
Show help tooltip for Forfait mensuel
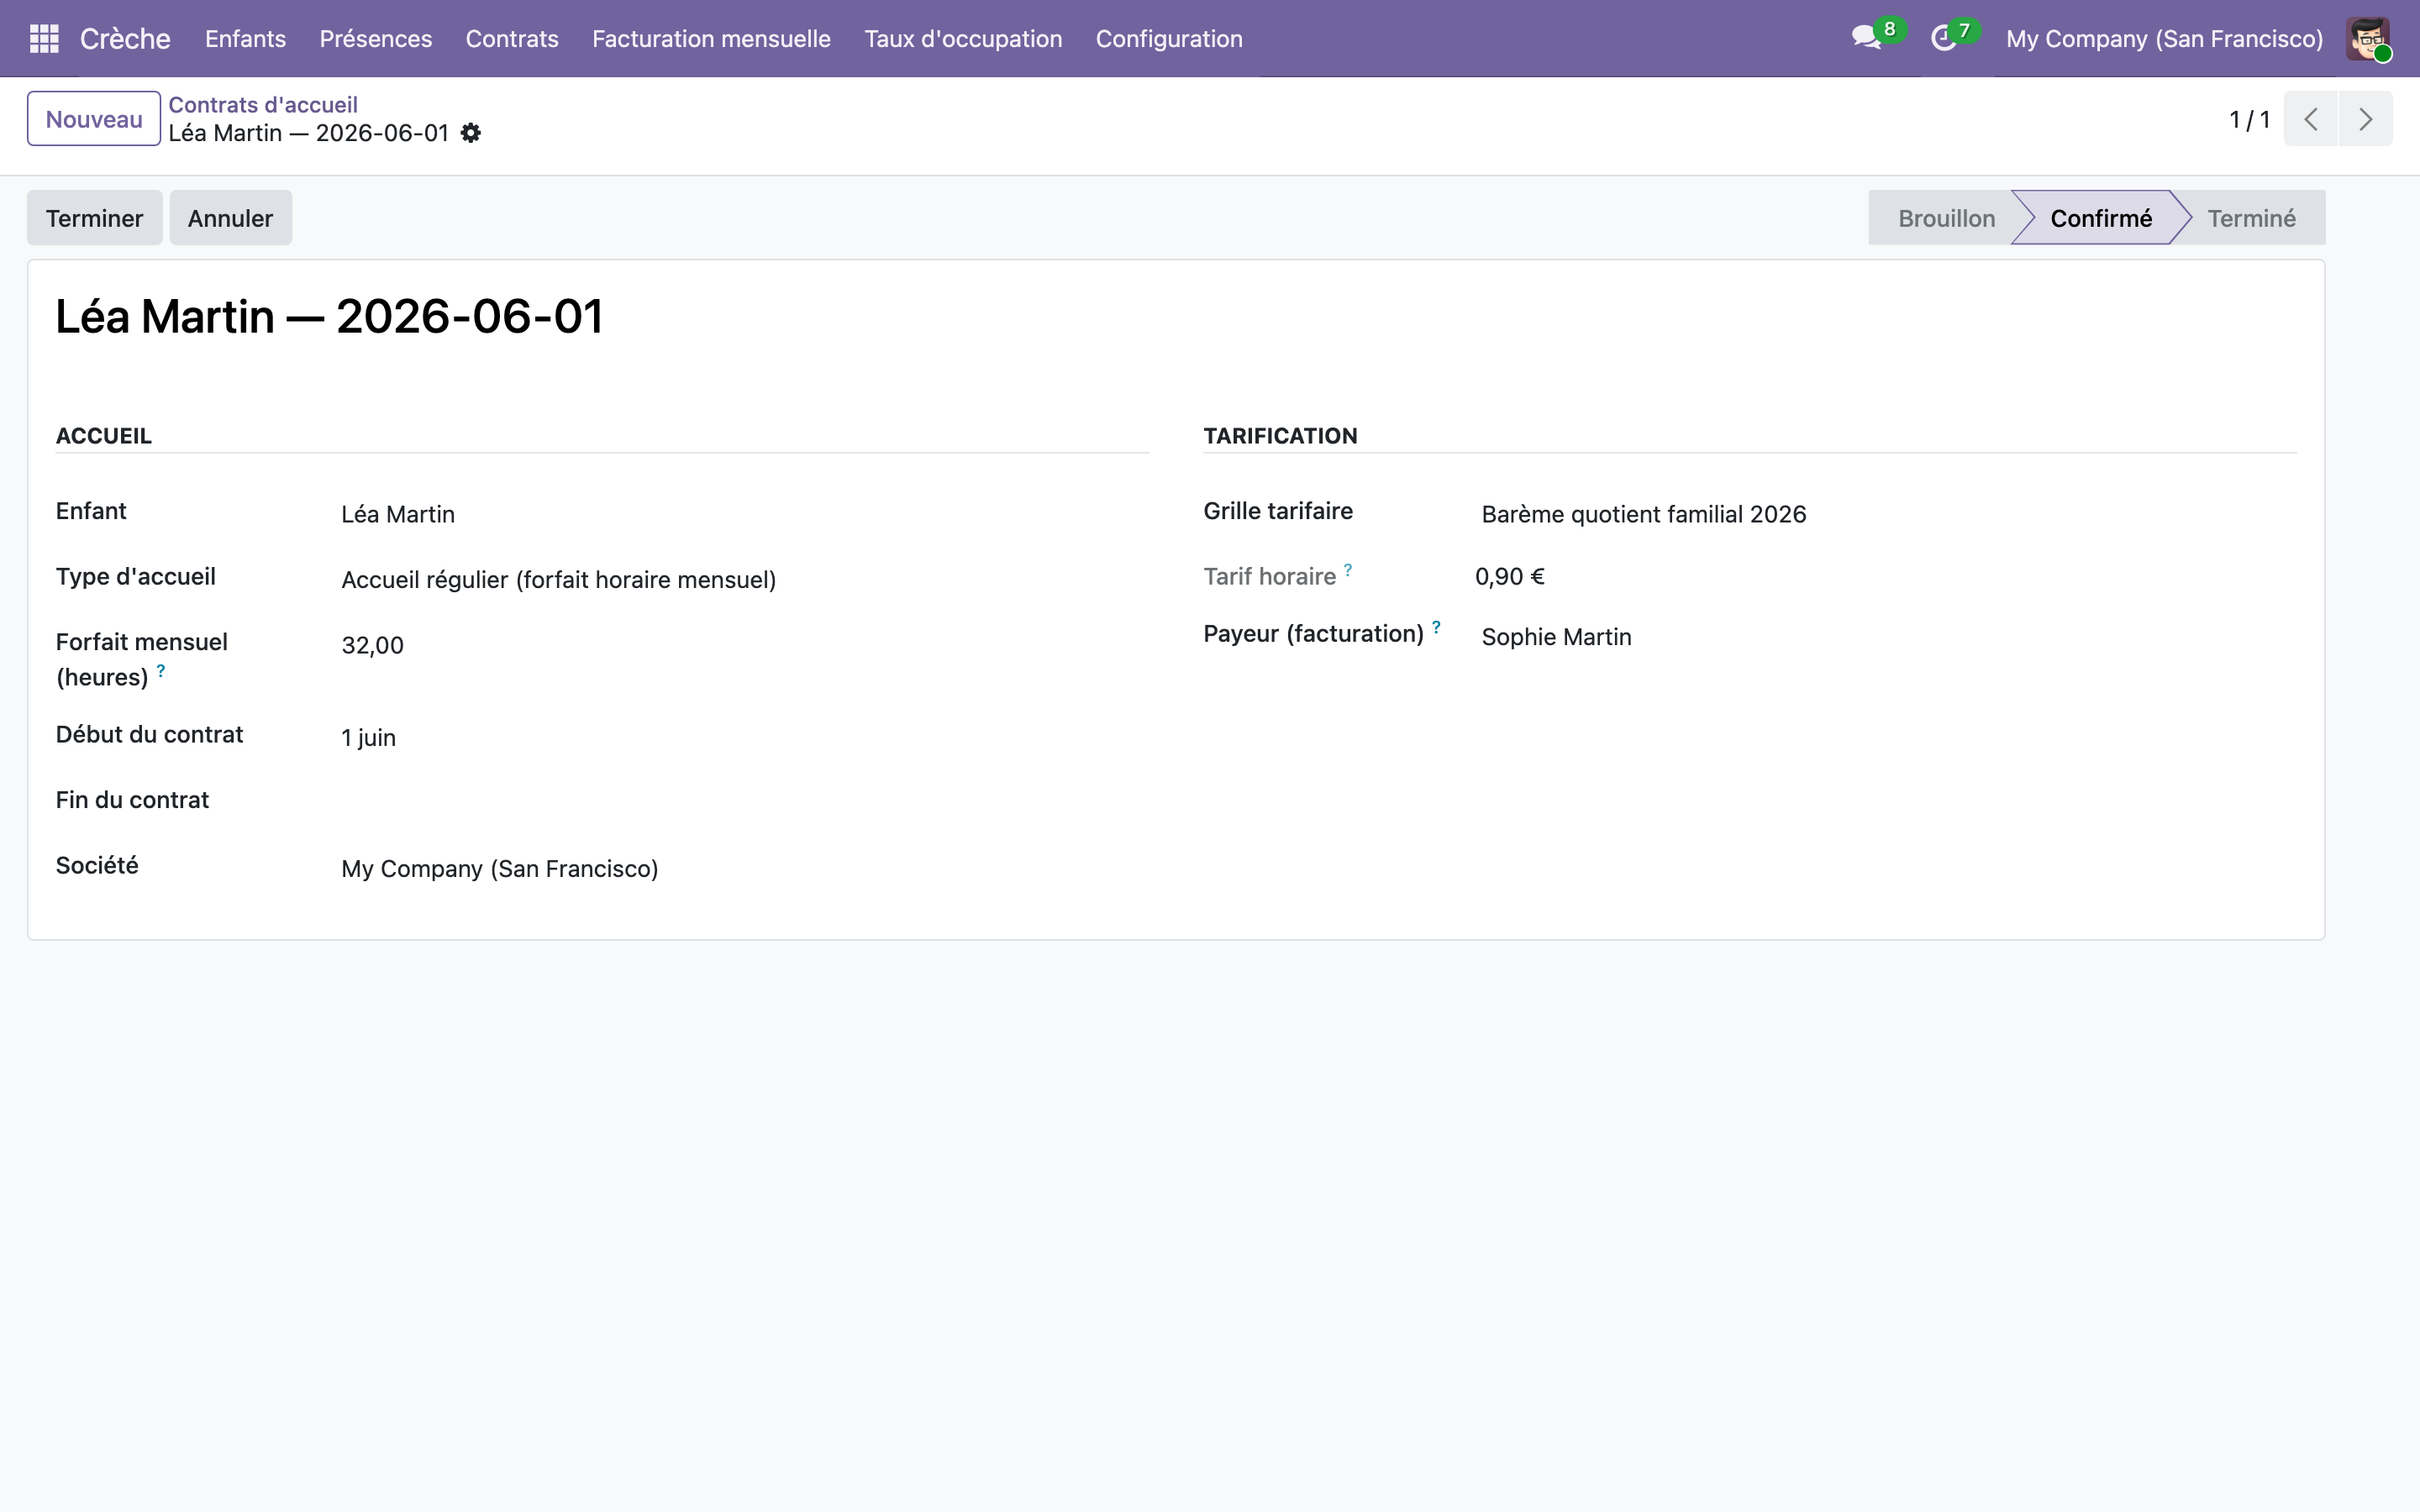161,671
